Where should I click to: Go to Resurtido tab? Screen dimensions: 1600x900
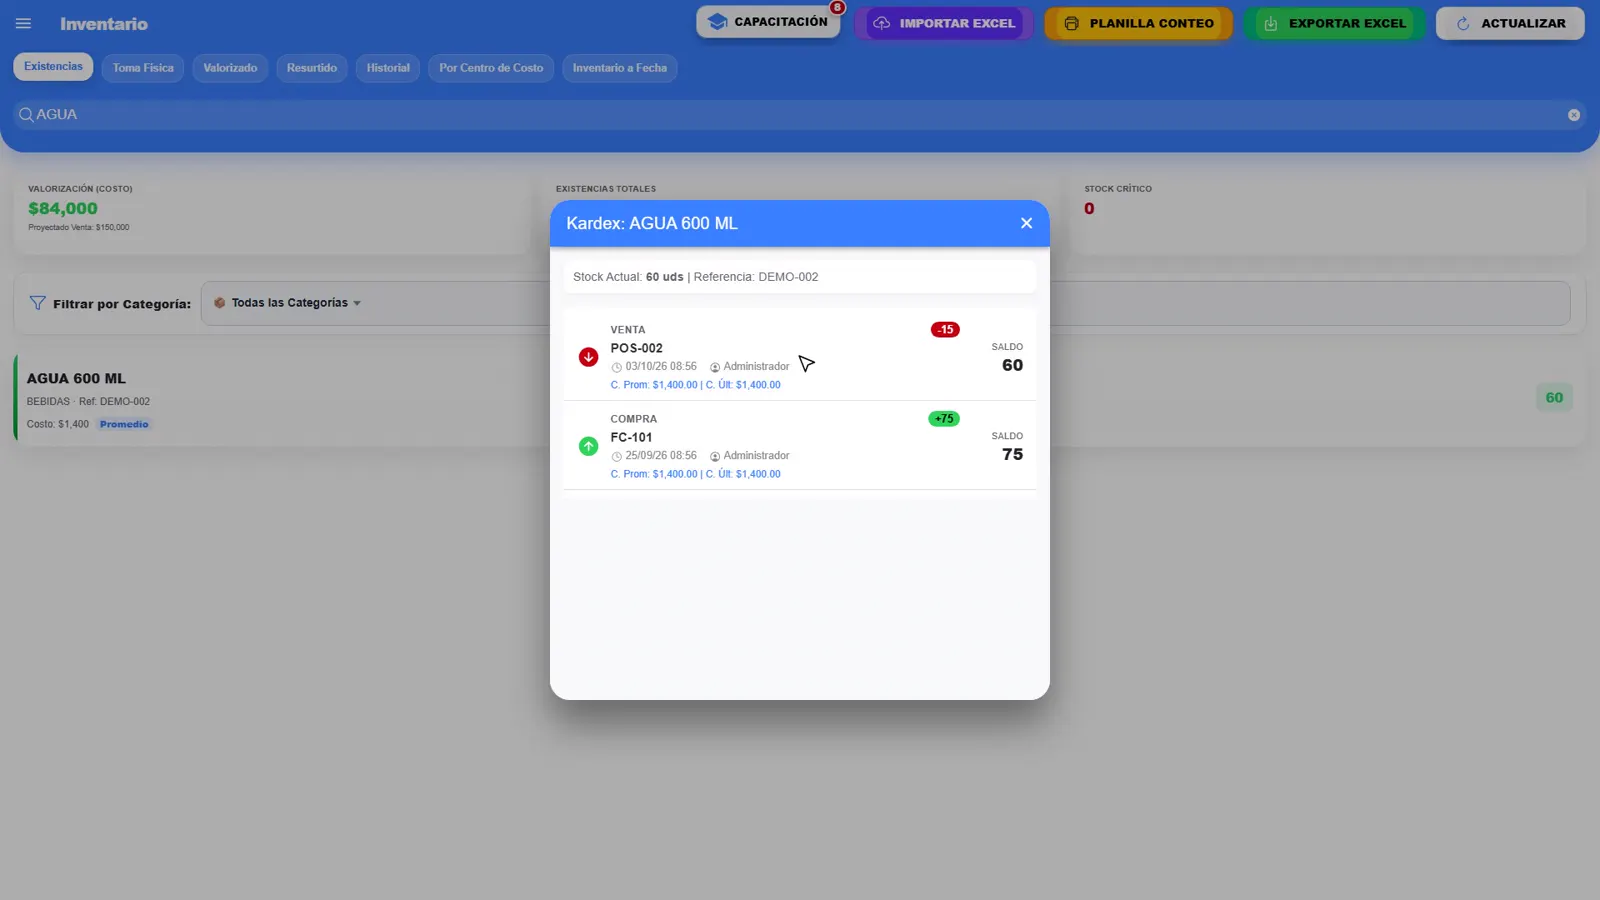point(312,68)
